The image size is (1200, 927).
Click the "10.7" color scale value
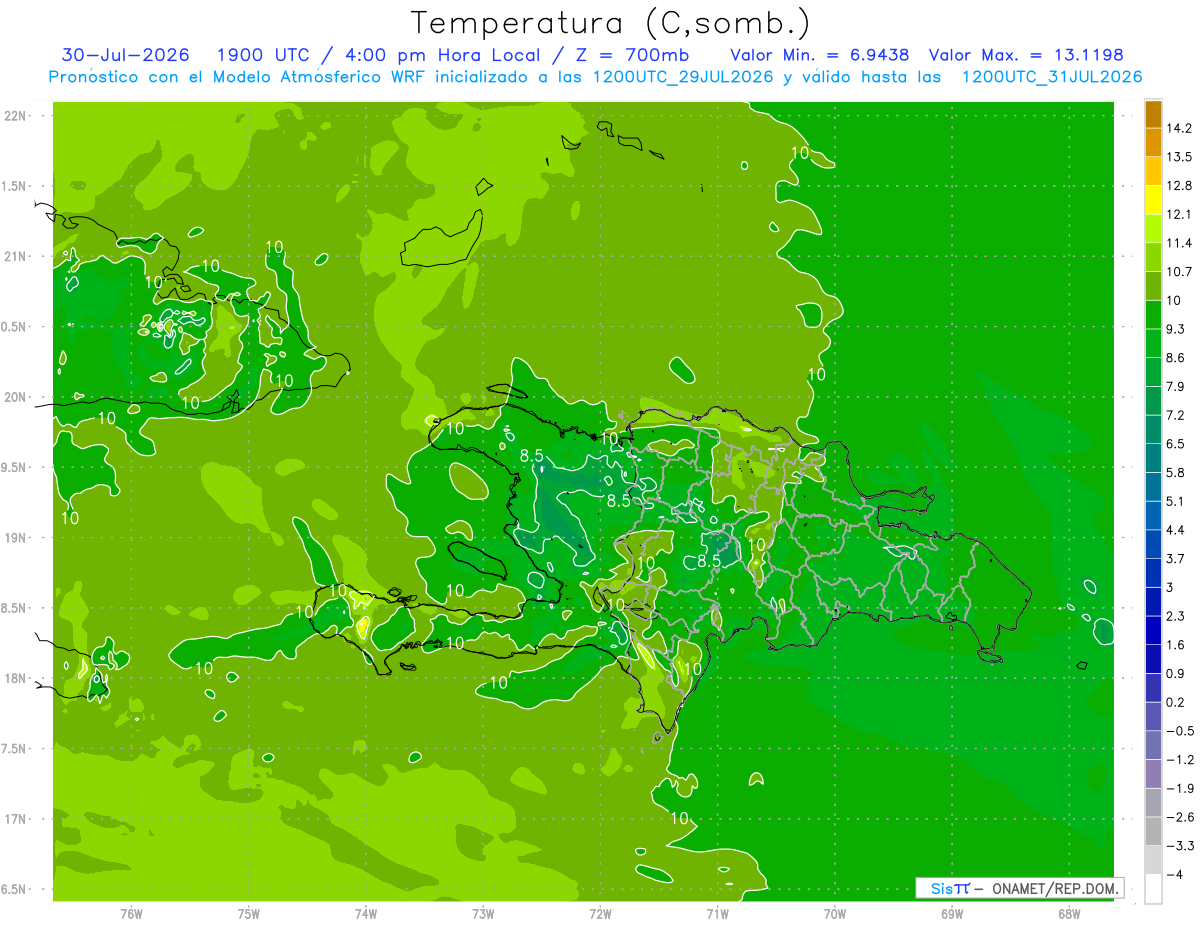1181,272
